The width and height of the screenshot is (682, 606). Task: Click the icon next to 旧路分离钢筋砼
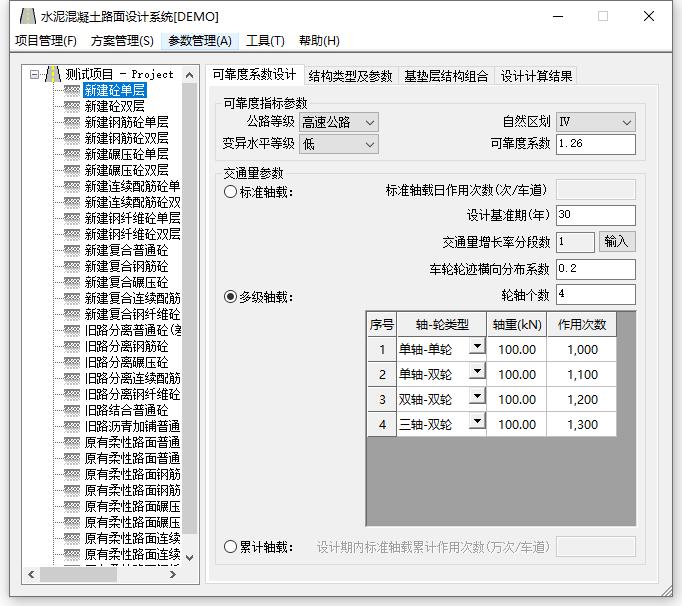point(72,346)
